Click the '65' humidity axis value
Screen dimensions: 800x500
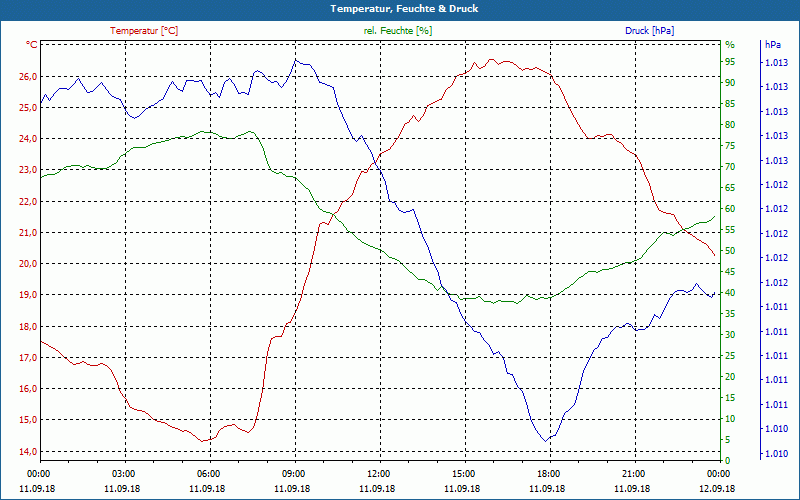(x=730, y=188)
